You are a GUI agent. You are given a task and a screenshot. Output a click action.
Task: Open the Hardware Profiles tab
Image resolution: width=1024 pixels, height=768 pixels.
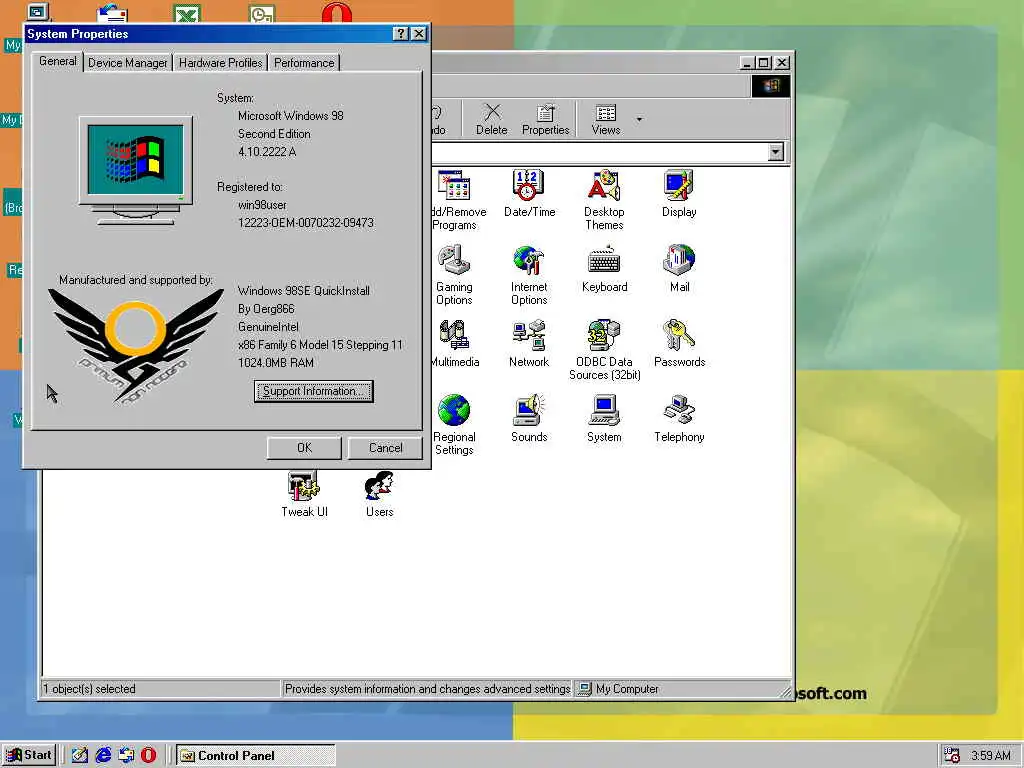221,63
